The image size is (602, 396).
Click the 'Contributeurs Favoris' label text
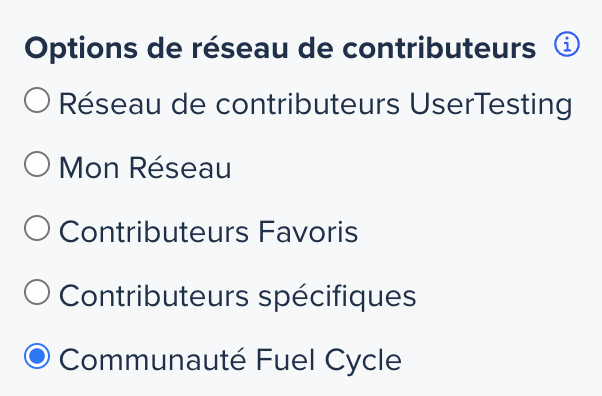click(208, 232)
